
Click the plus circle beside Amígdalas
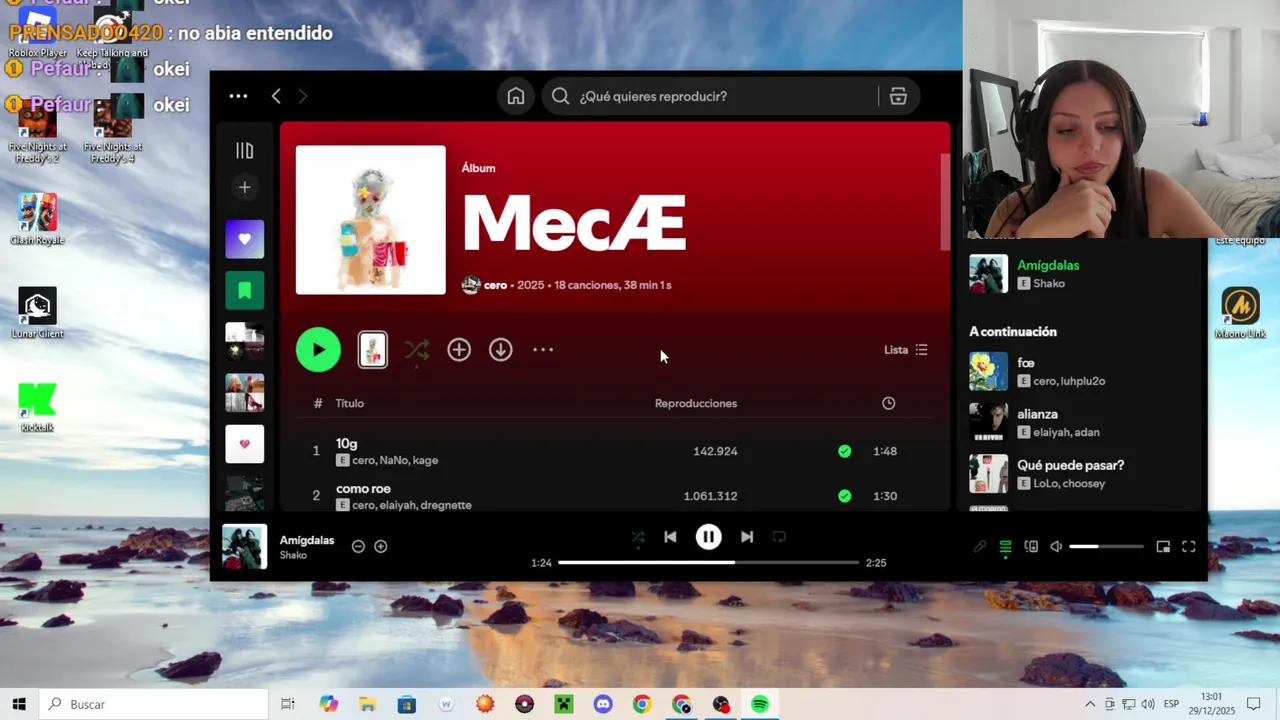(x=380, y=546)
